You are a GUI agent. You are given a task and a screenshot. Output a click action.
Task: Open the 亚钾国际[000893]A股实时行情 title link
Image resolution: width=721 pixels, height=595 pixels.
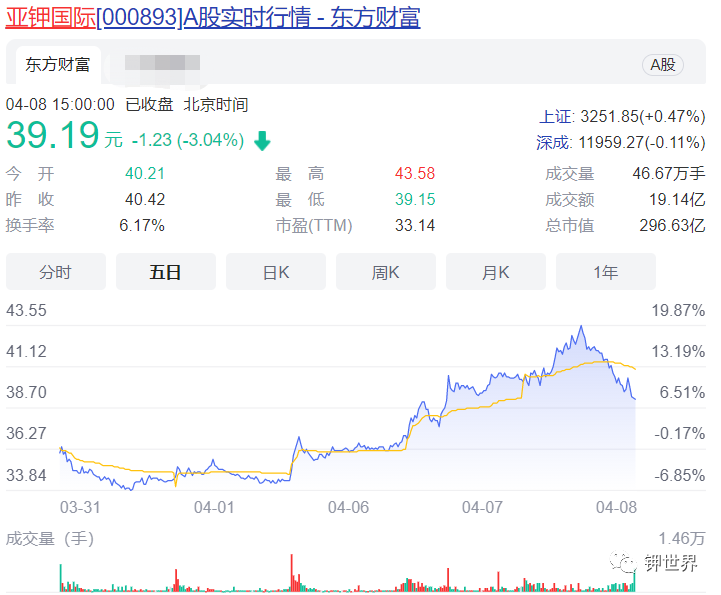coord(212,17)
